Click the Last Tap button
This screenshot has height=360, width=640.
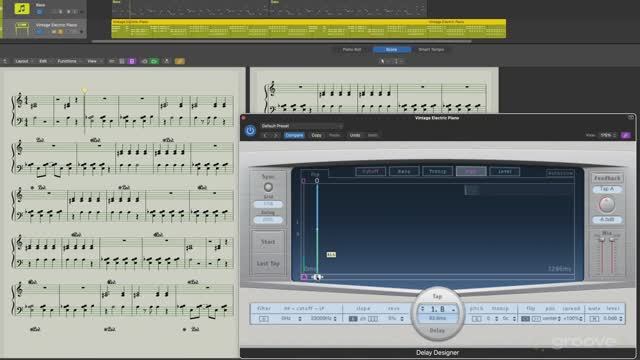(268, 264)
